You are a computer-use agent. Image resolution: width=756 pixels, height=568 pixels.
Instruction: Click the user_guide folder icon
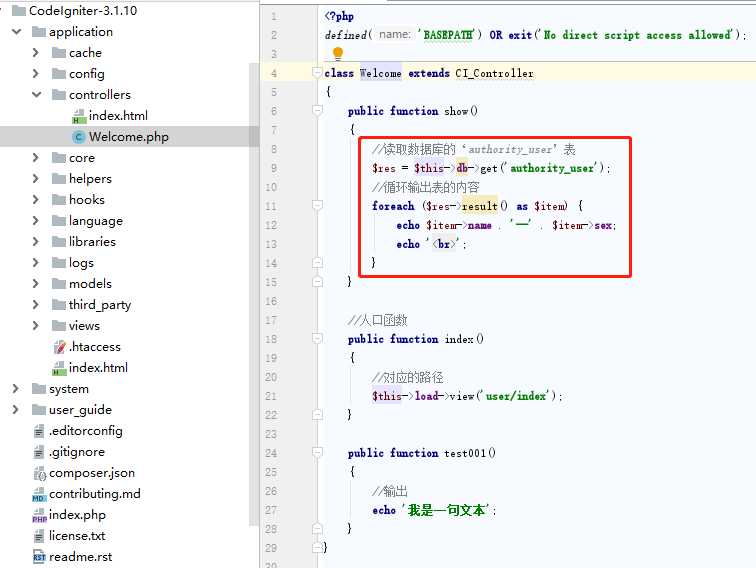pos(39,410)
